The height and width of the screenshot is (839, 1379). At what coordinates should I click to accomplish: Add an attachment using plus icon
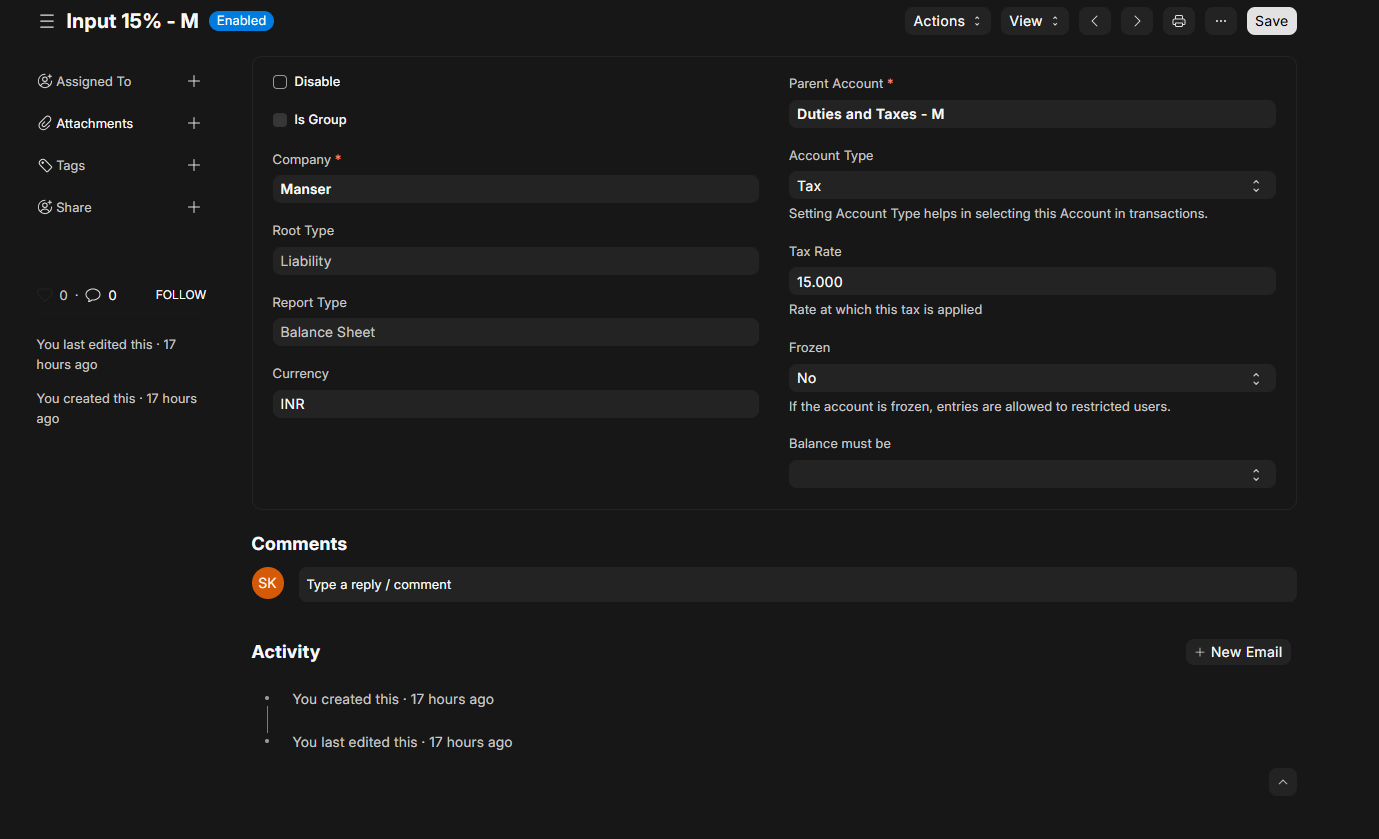click(194, 124)
